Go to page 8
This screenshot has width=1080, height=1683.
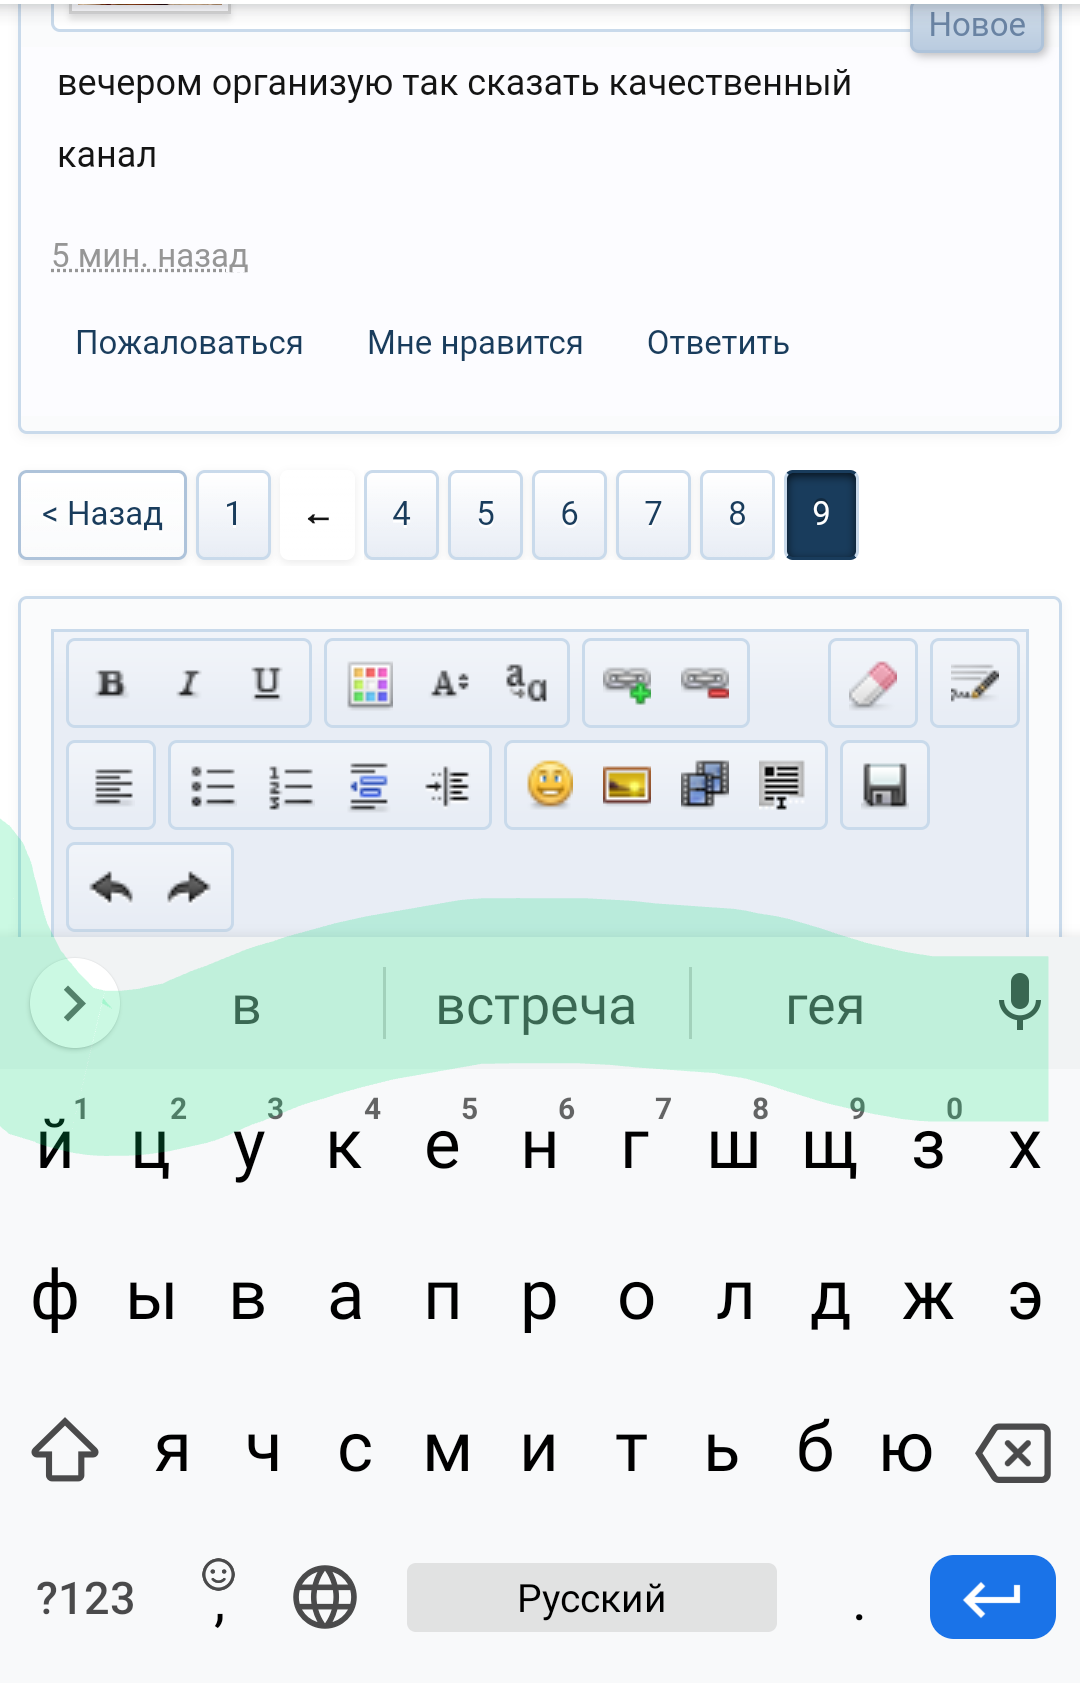tap(737, 515)
